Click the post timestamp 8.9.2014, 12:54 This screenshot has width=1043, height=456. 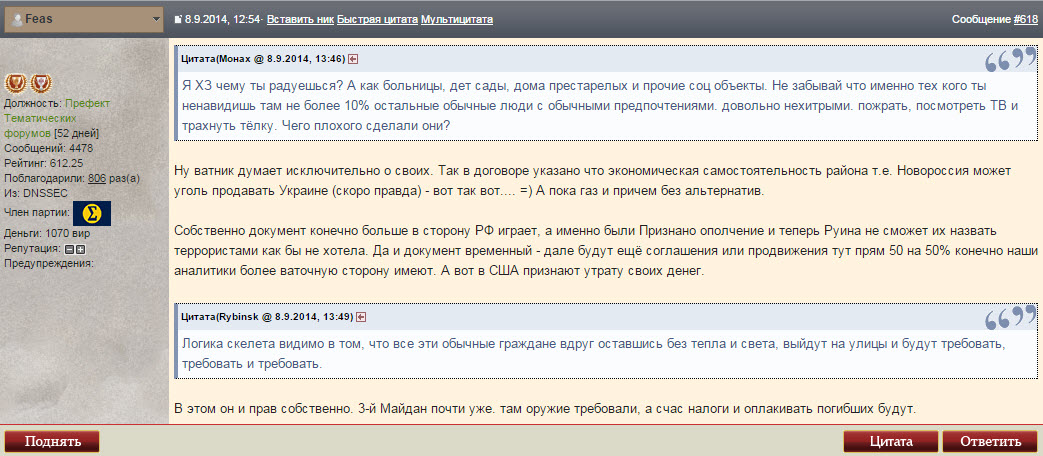pyautogui.click(x=222, y=20)
